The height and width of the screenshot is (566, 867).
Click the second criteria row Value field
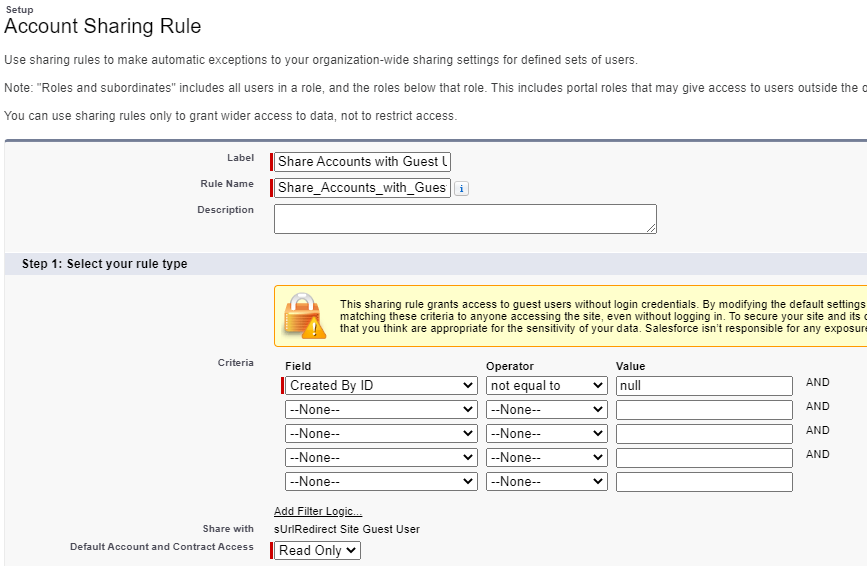click(704, 409)
